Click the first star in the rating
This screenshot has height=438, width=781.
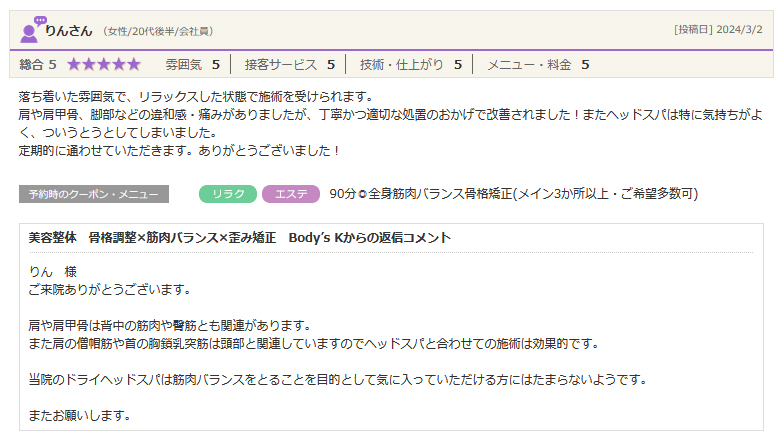(75, 64)
